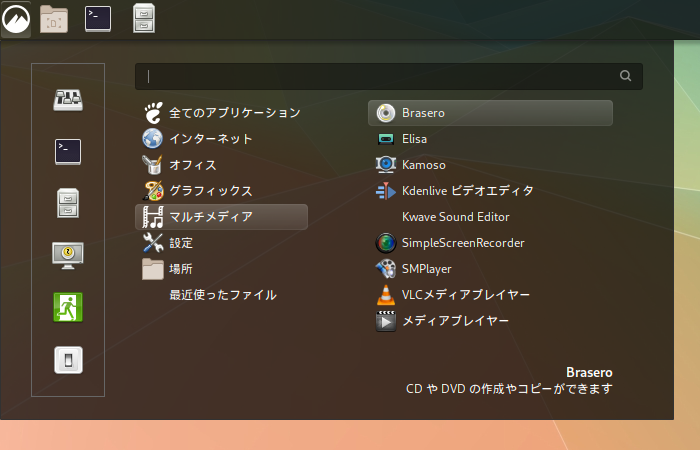This screenshot has height=450, width=700.
Task: Click the Kdenlive editor icon
Action: [x=386, y=191]
